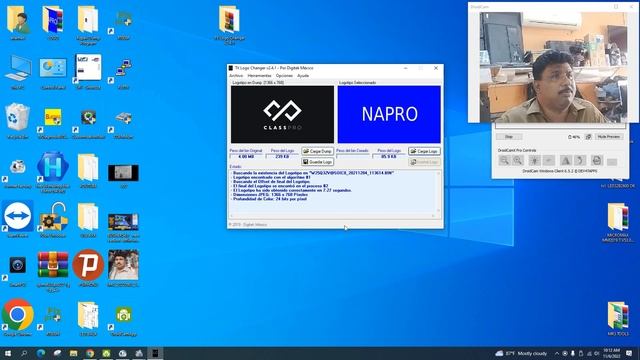Open File Explorer from the taskbar
The image size is (640, 360).
click(x=73, y=353)
